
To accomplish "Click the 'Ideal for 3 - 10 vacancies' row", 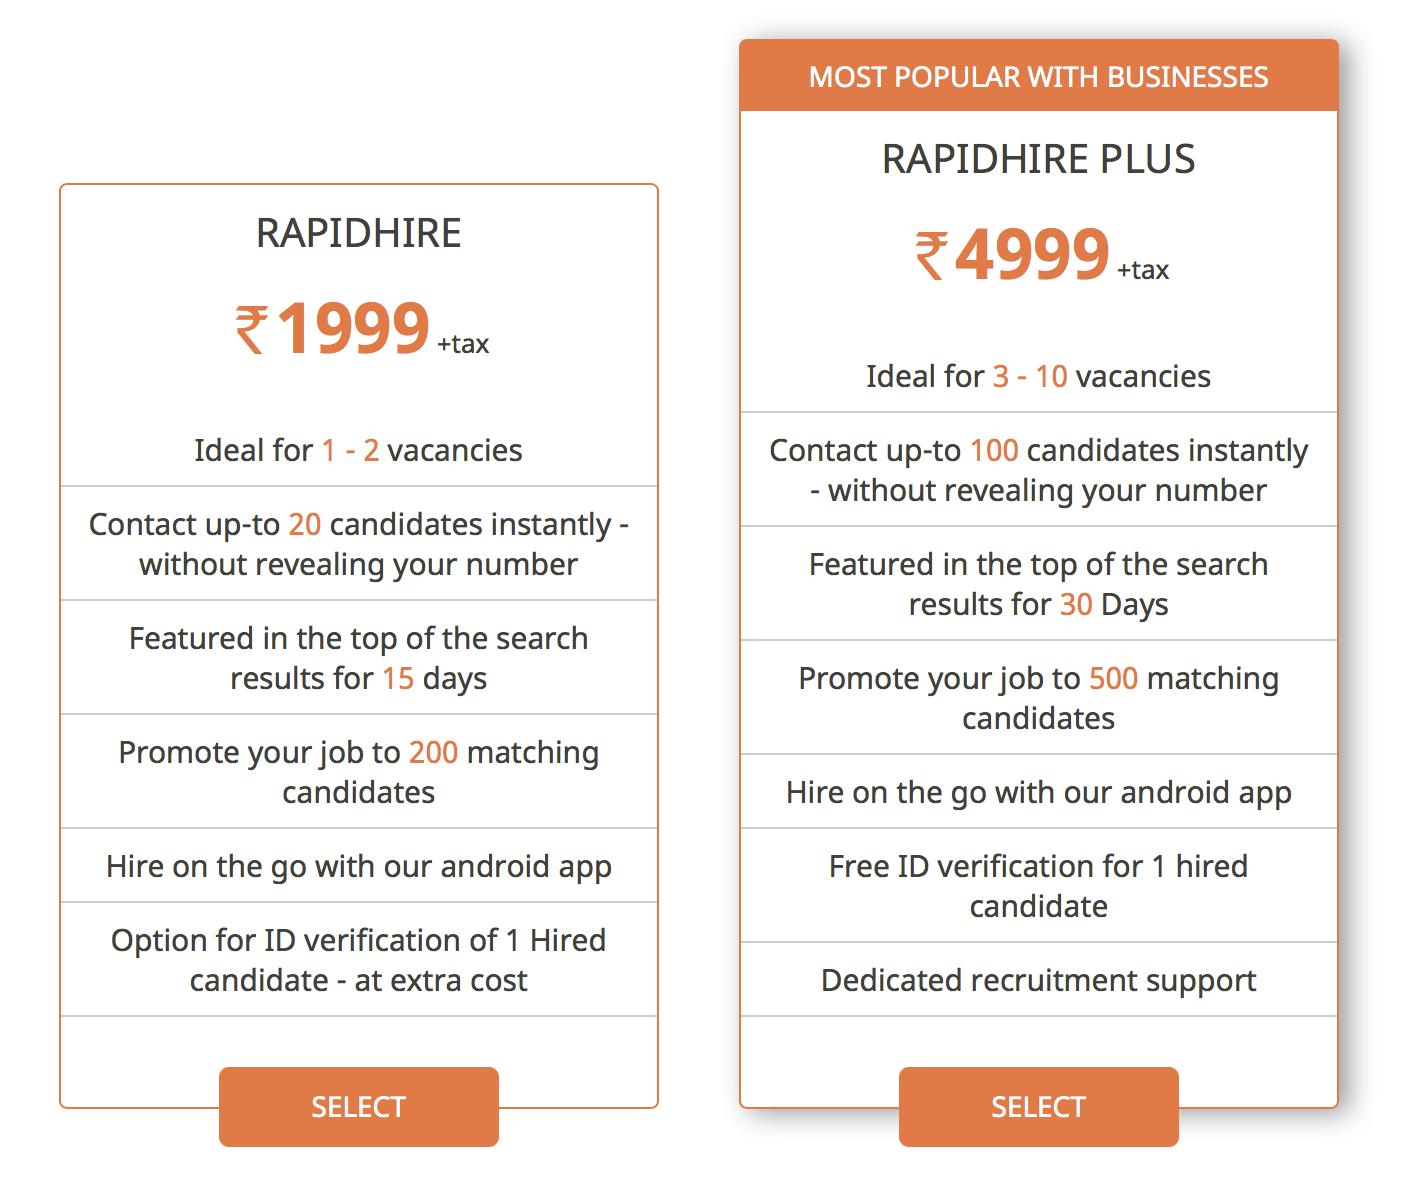I will 1038,376.
